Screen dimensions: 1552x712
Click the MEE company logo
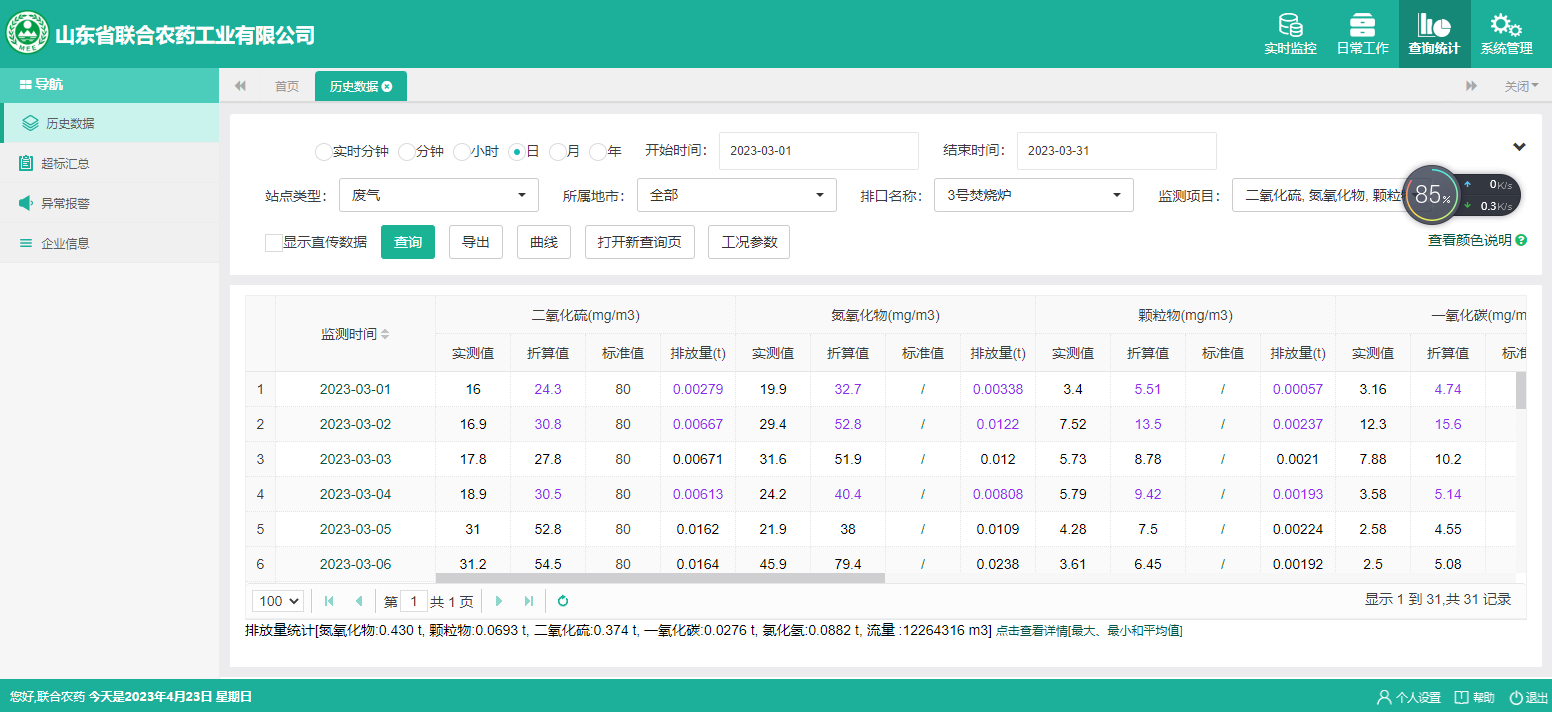pyautogui.click(x=28, y=34)
